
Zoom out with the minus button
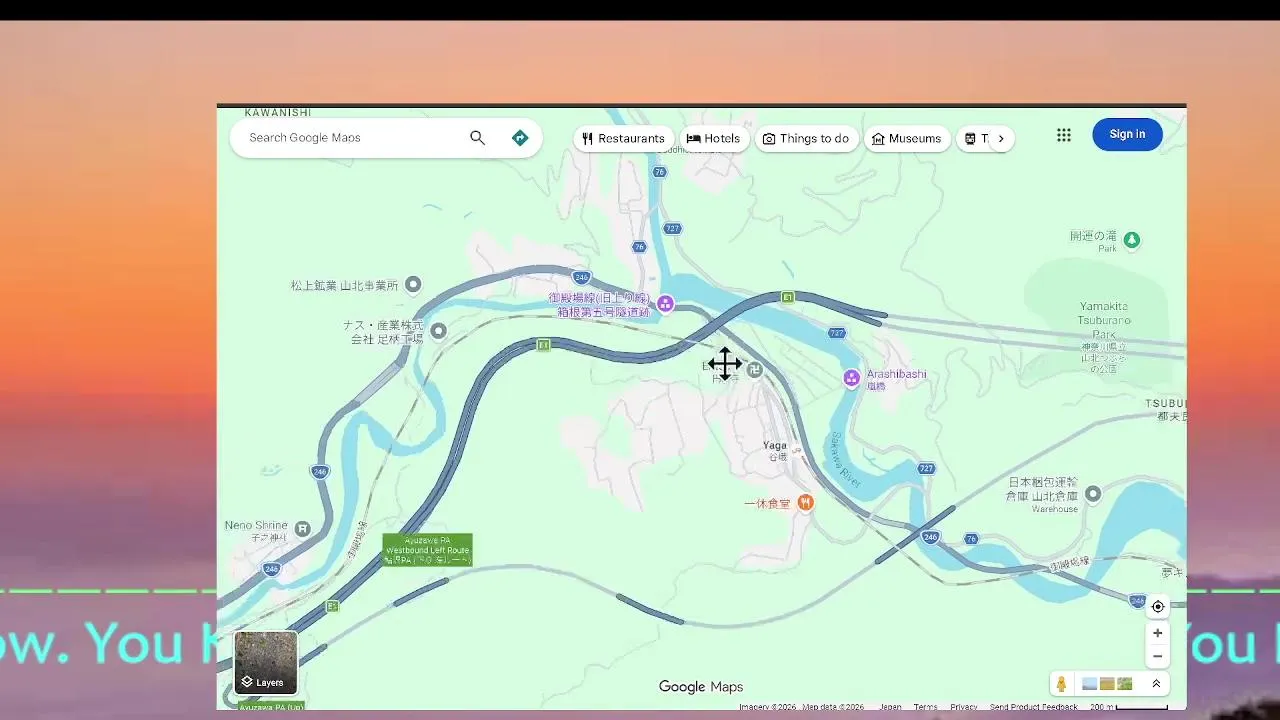pyautogui.click(x=1158, y=657)
